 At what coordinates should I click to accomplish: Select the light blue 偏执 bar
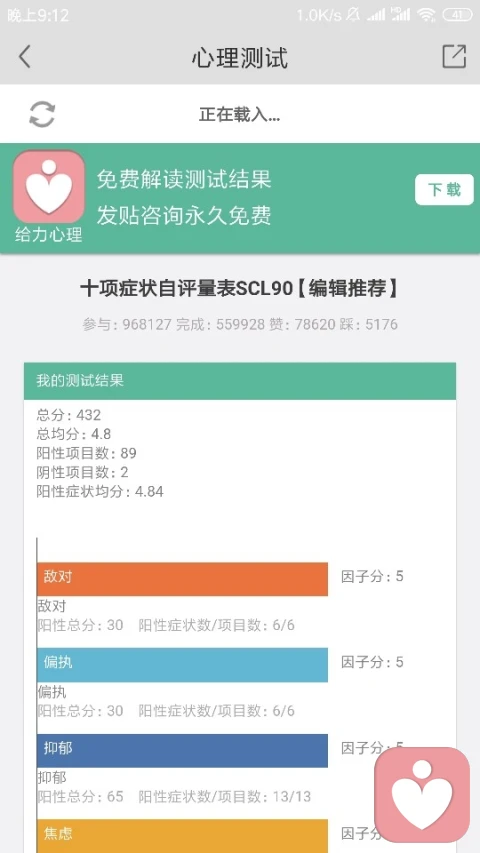pos(182,665)
